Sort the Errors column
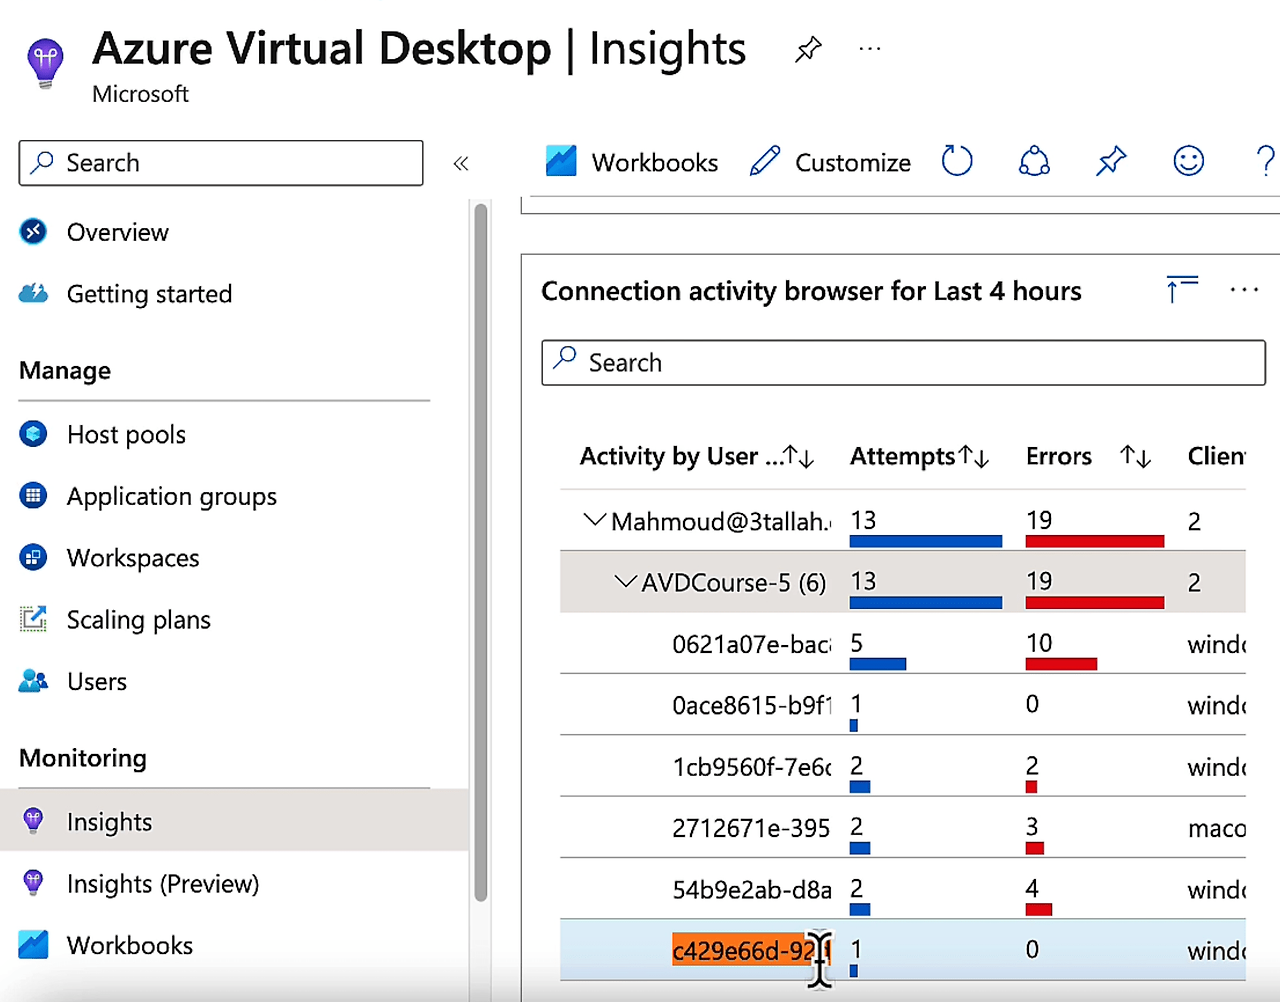The width and height of the screenshot is (1280, 1002). pyautogui.click(x=1135, y=457)
